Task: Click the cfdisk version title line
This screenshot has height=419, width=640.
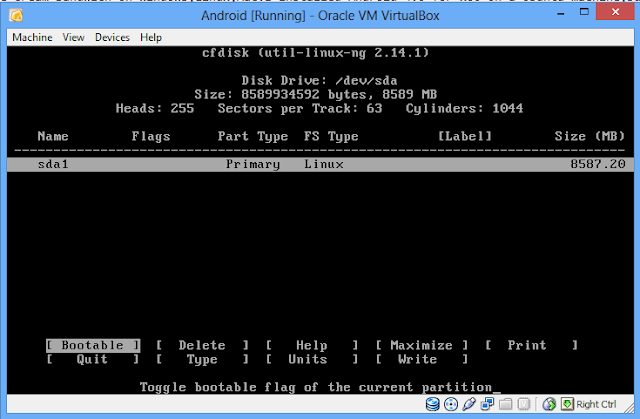Action: click(x=316, y=53)
